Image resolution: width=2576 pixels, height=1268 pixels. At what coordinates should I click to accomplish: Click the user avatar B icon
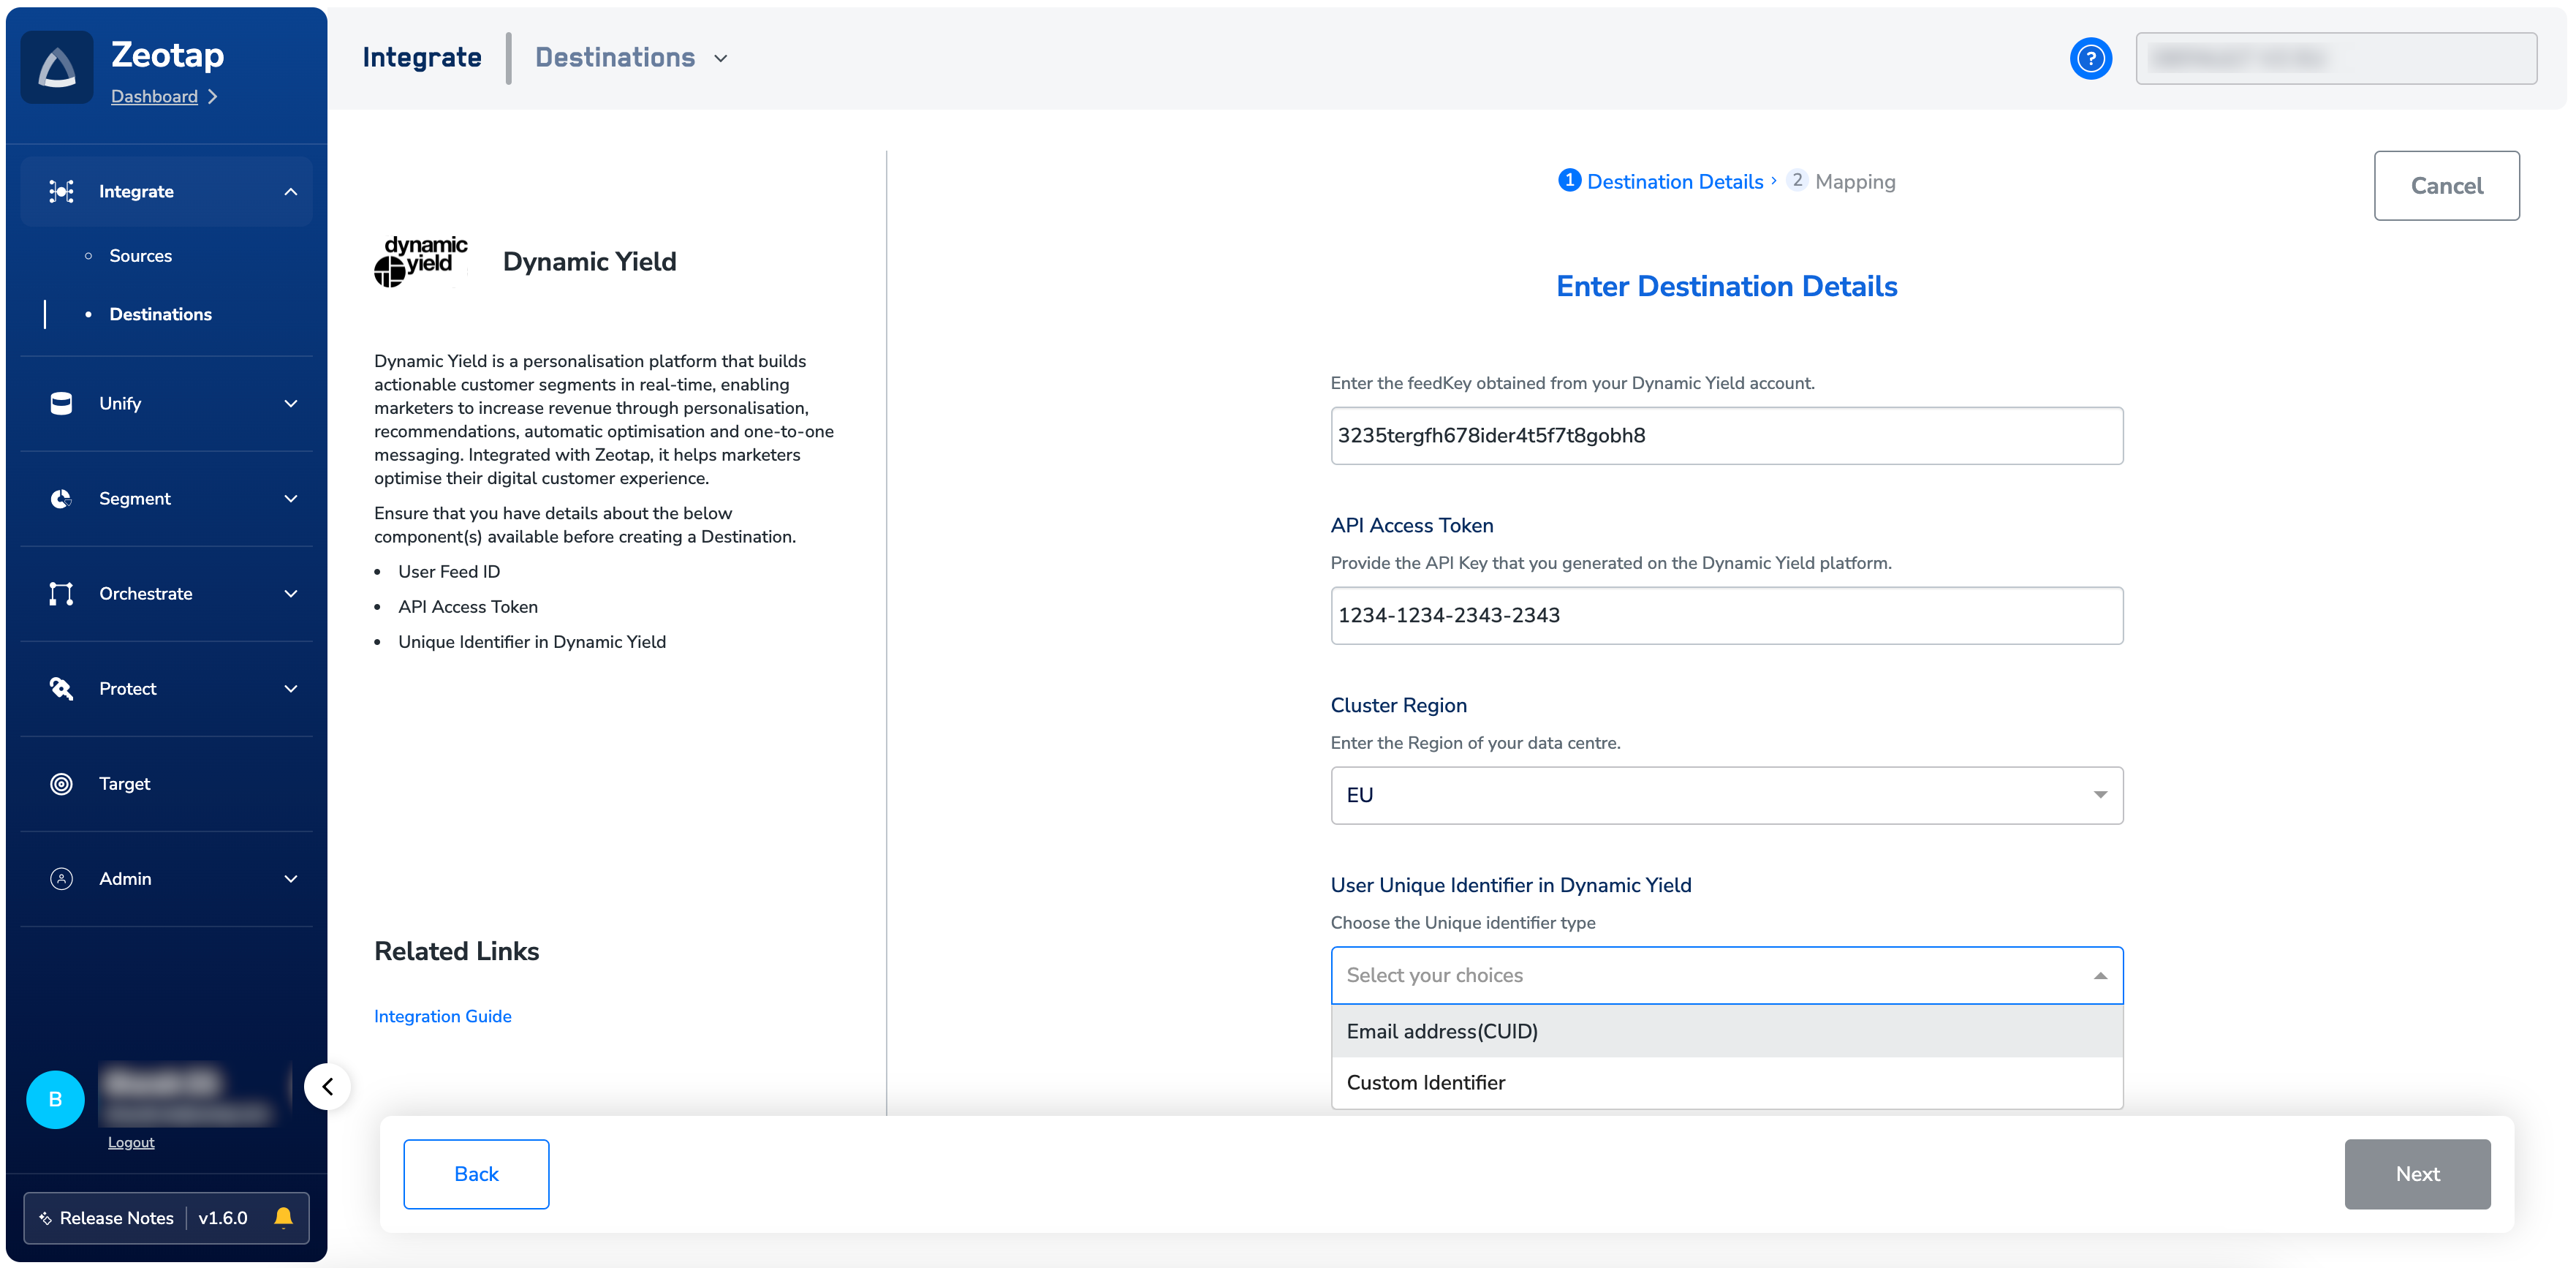[x=55, y=1099]
